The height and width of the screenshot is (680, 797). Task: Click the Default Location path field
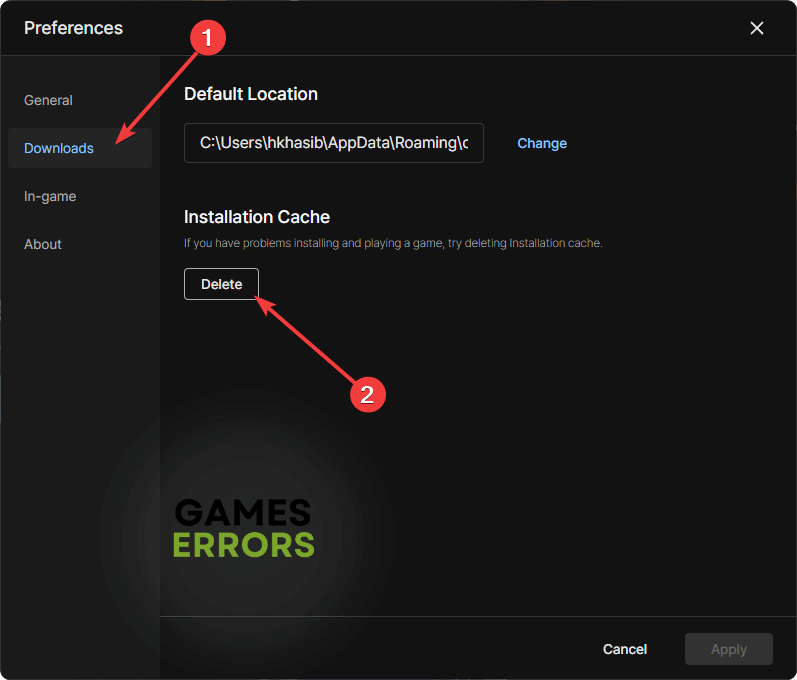333,143
